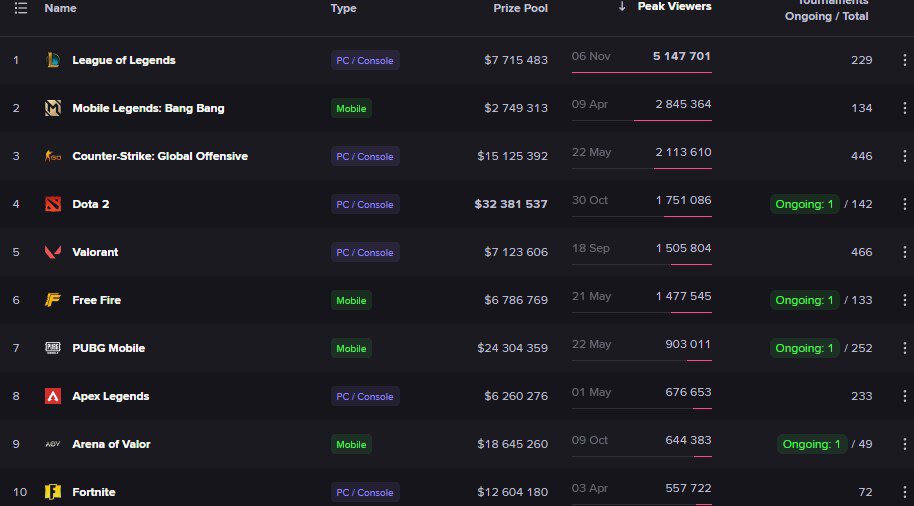Open the PUBG Mobile game link
This screenshot has width=914, height=506.
[108, 348]
